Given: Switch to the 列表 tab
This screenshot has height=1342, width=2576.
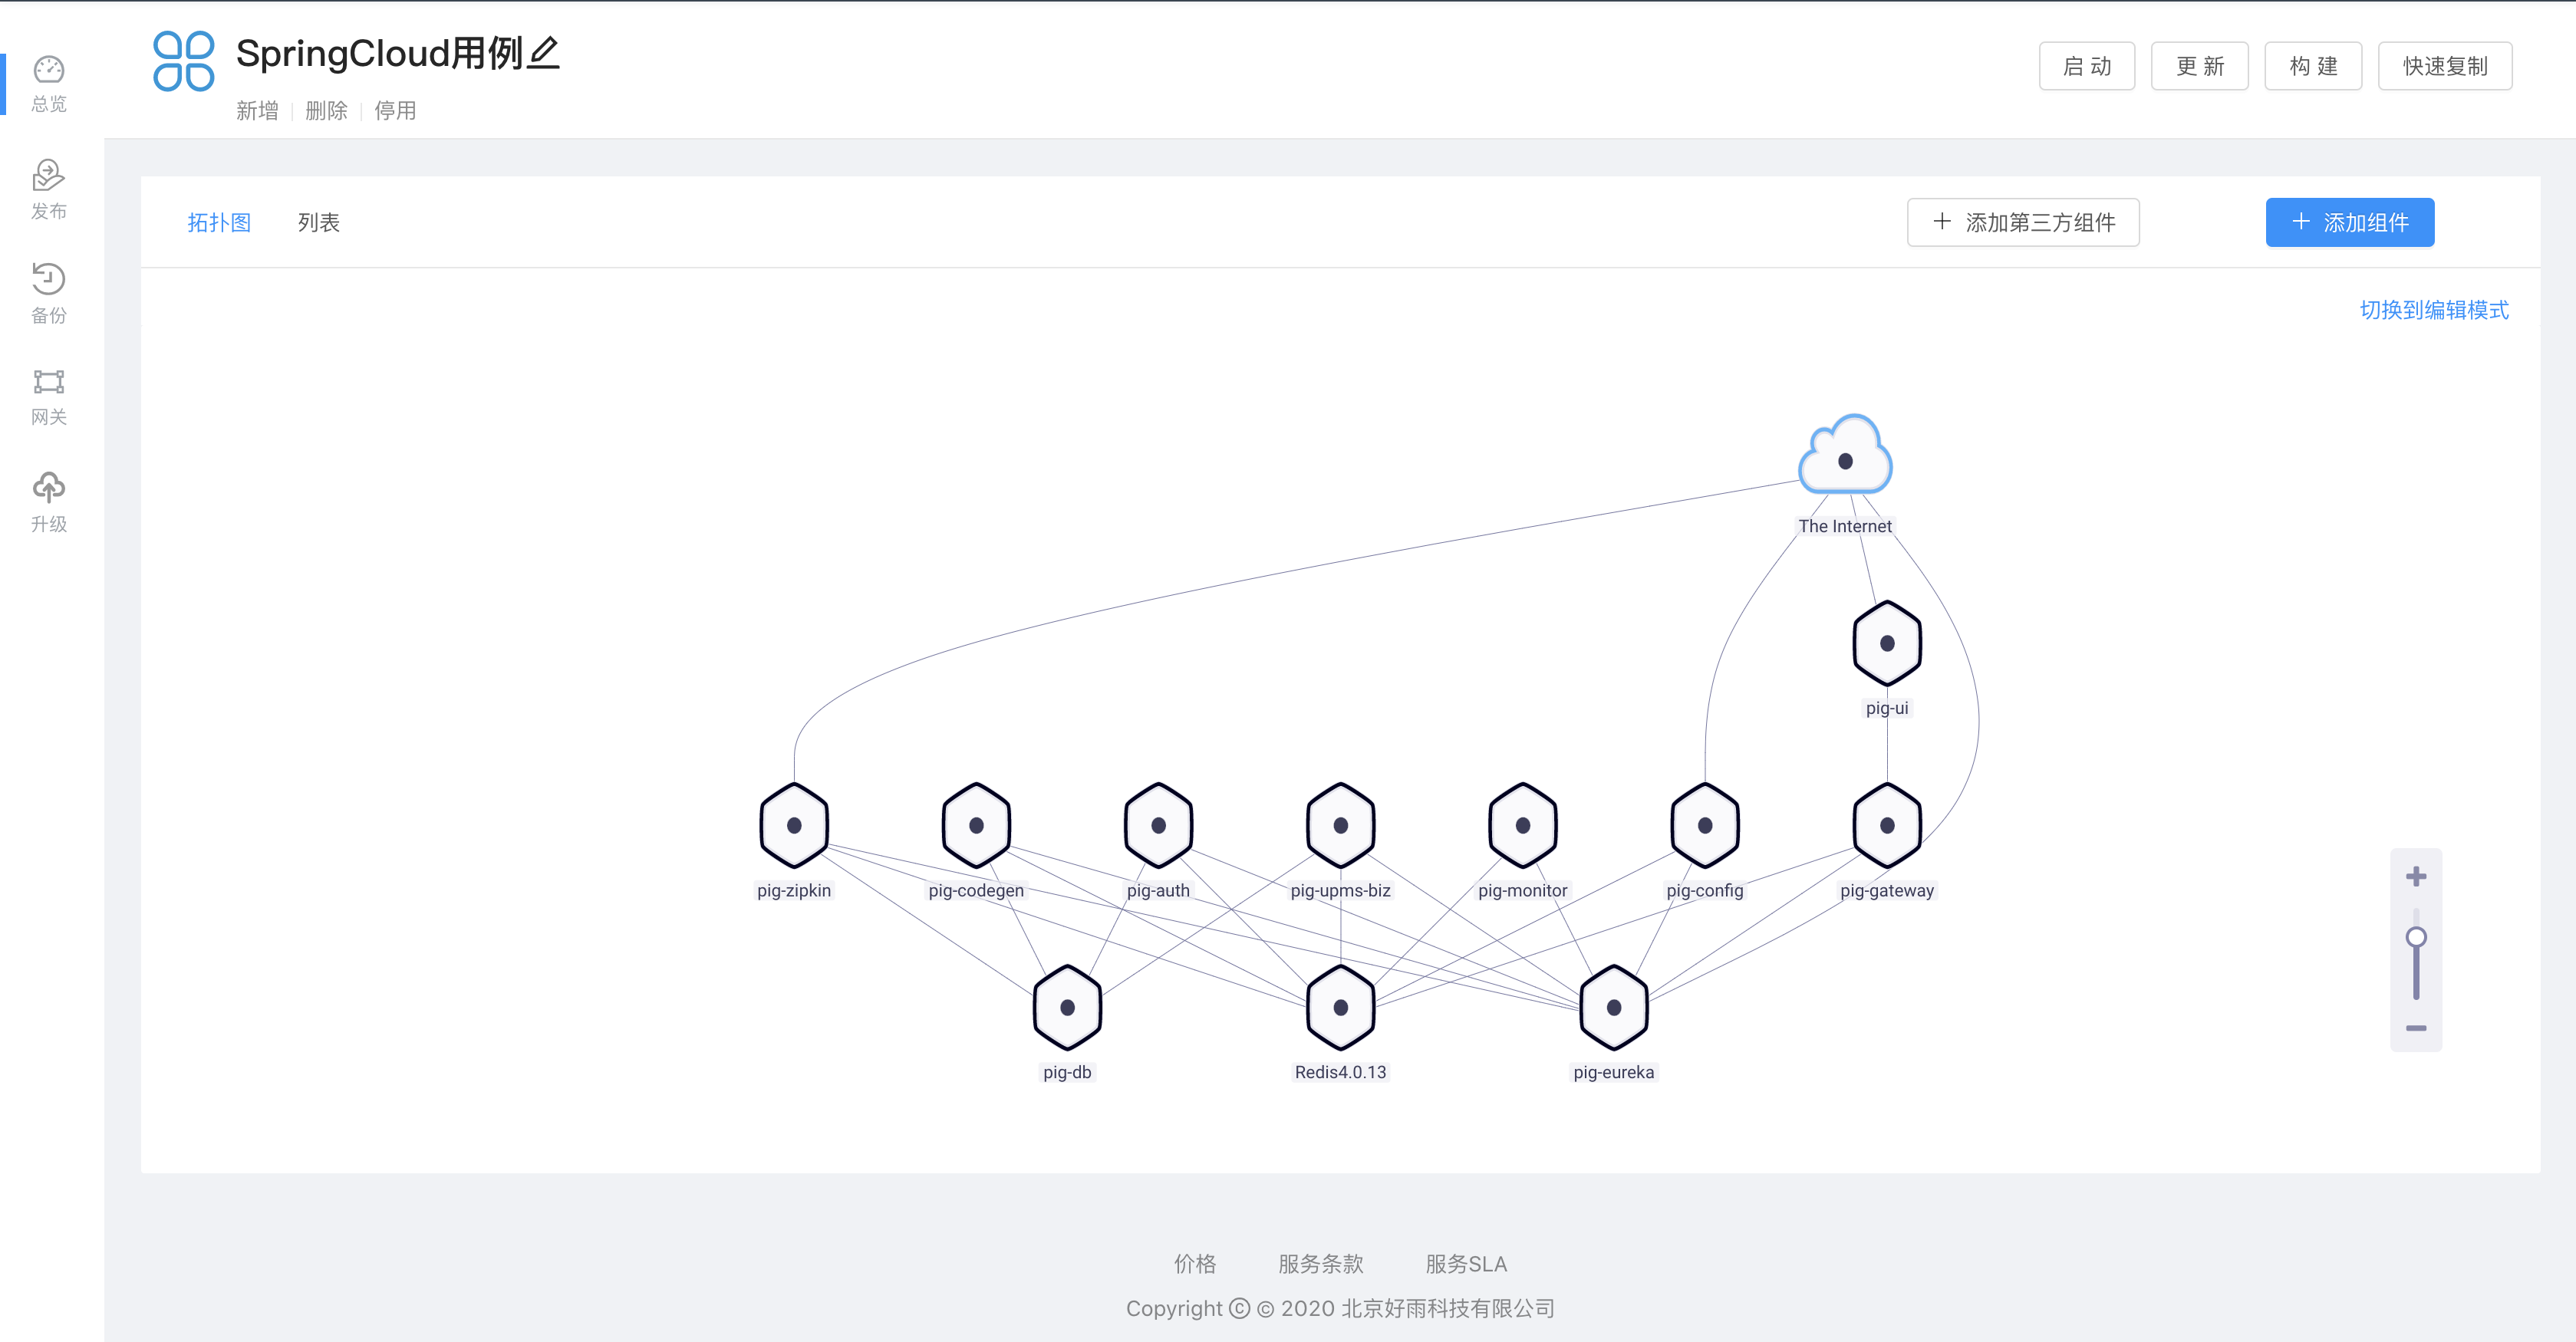Looking at the screenshot, I should pos(319,222).
